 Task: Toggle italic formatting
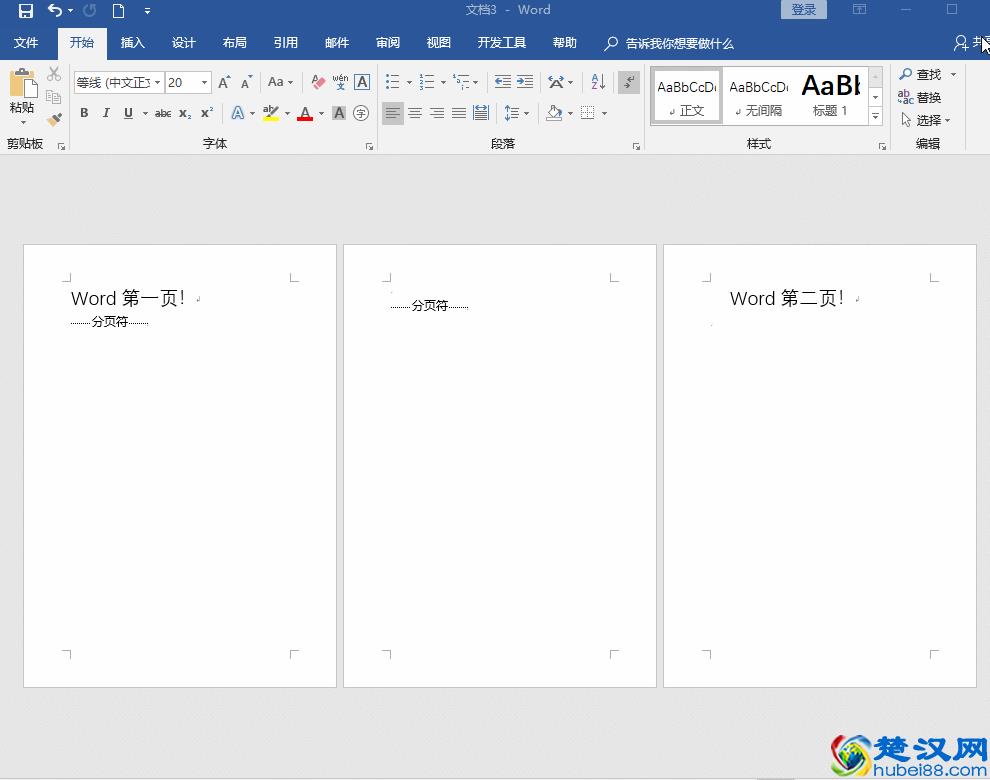(x=107, y=113)
